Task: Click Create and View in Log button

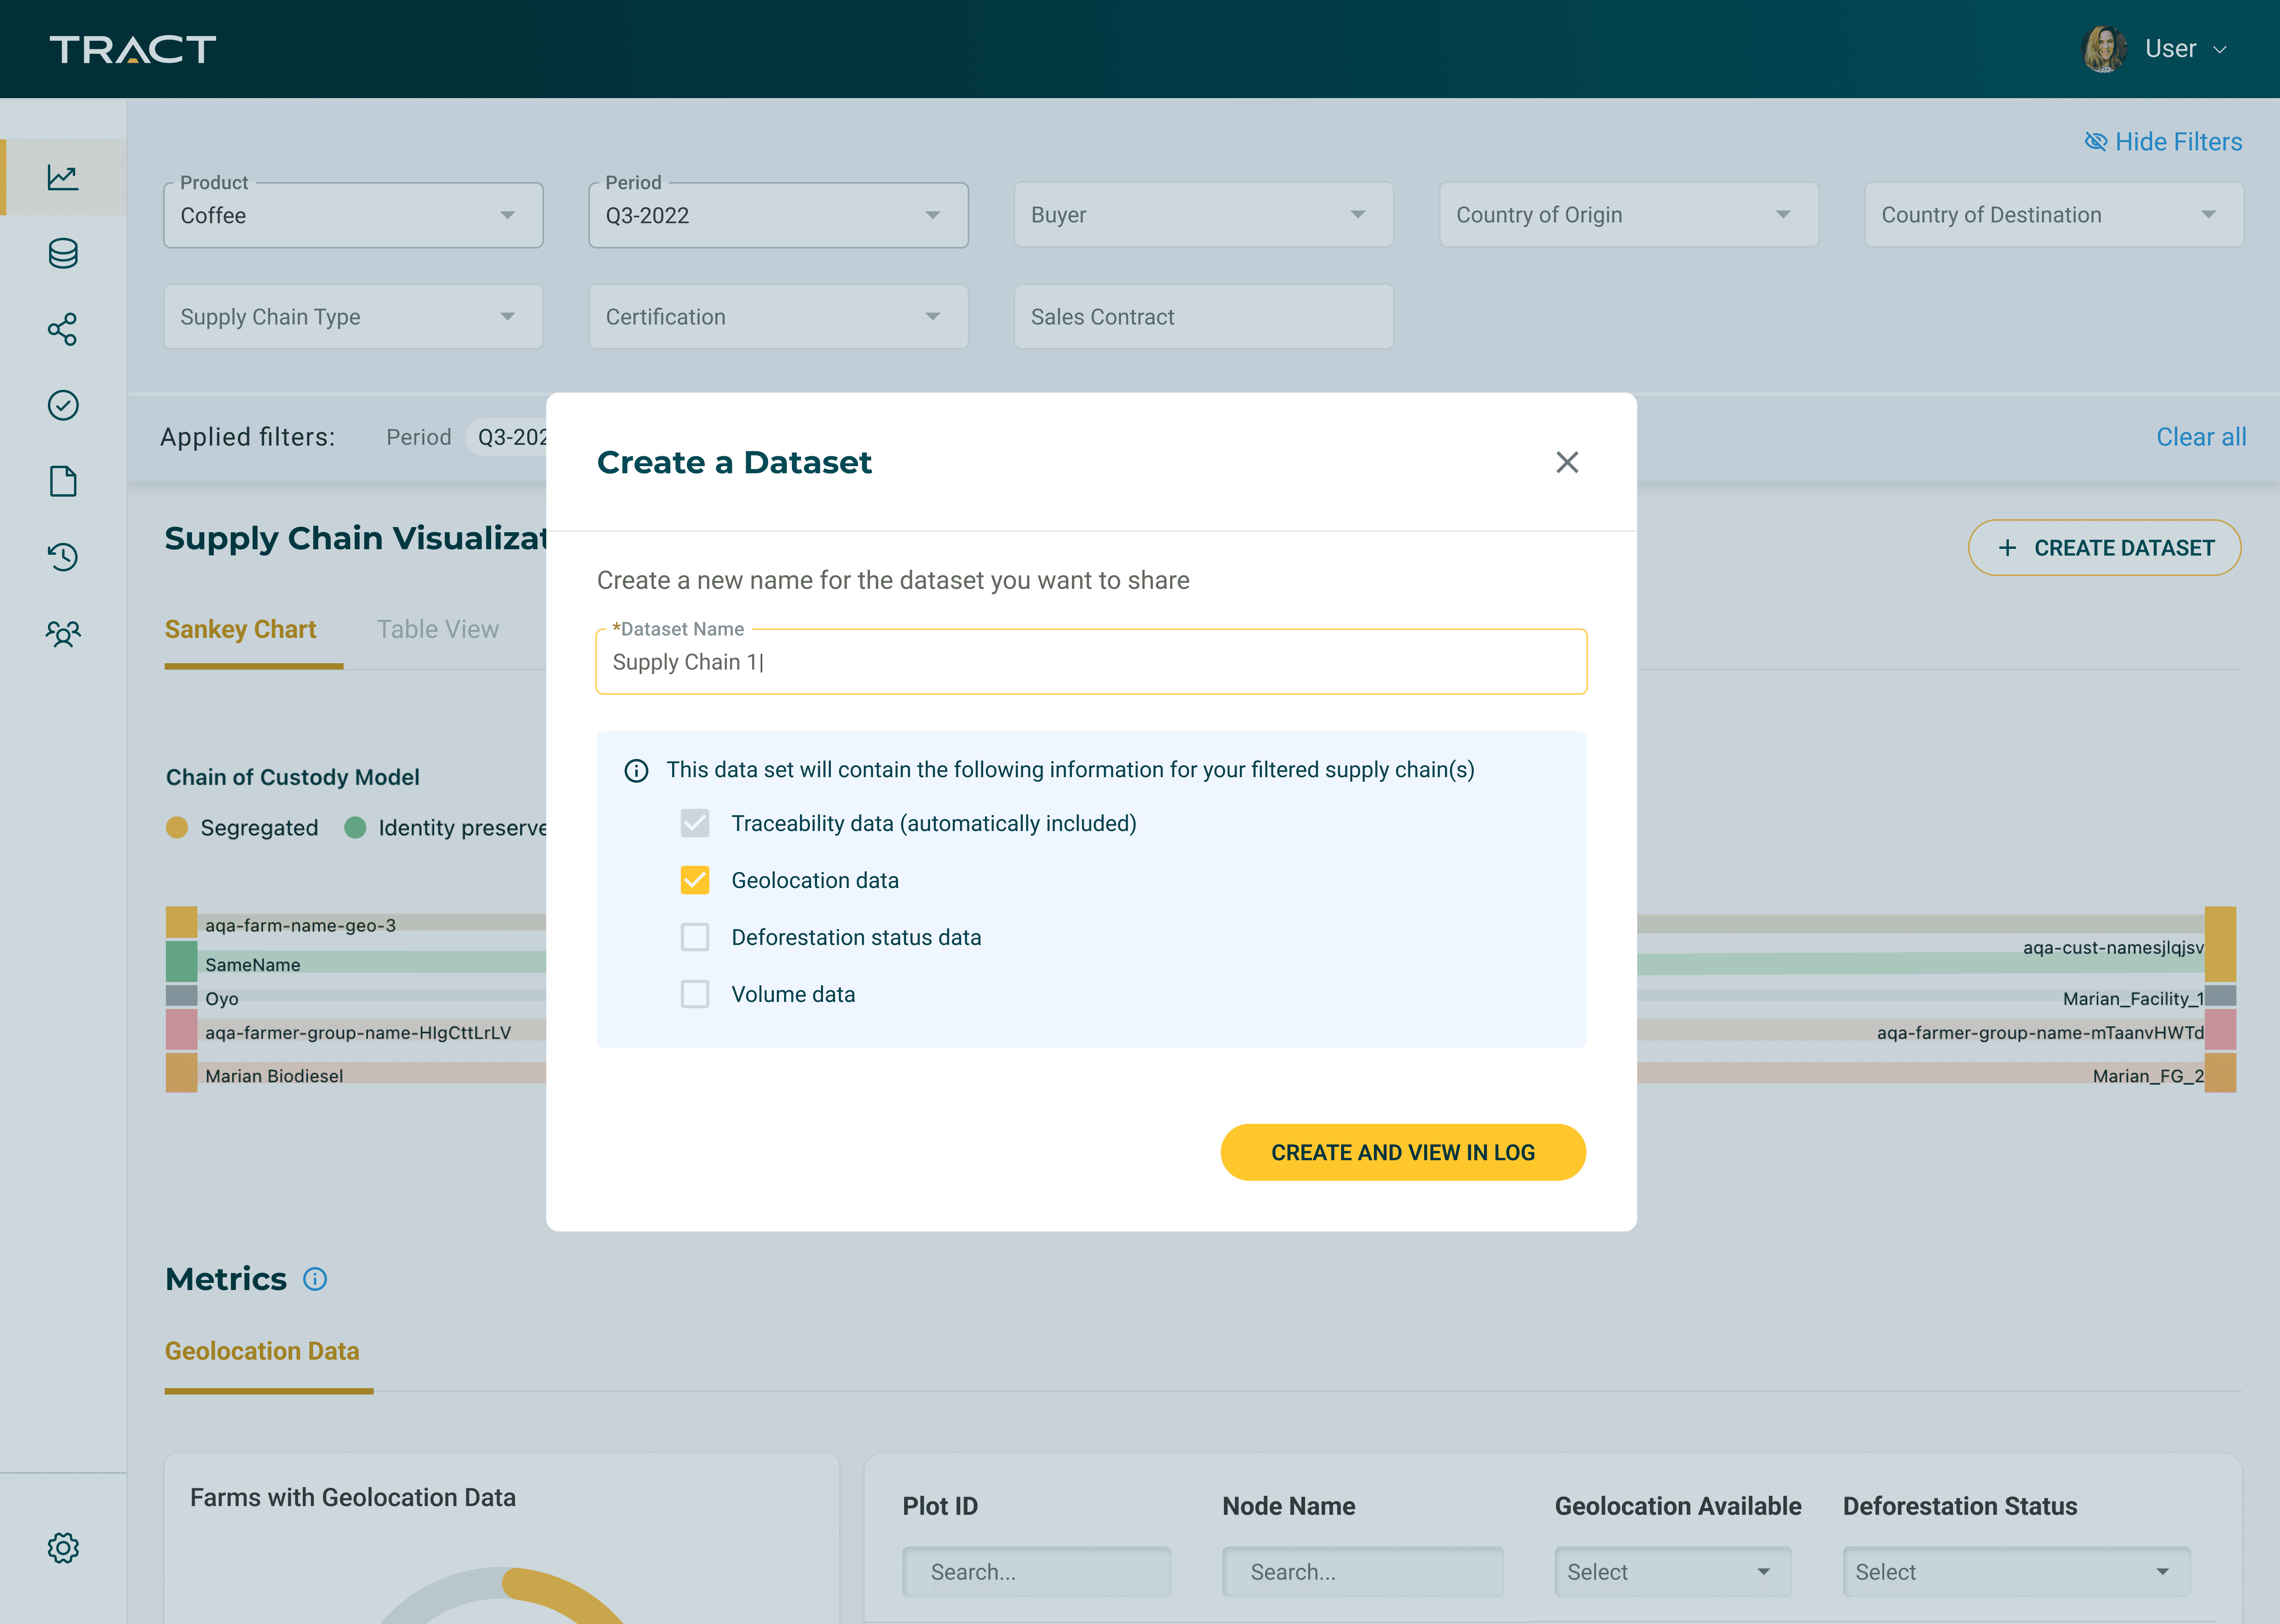Action: (1403, 1152)
